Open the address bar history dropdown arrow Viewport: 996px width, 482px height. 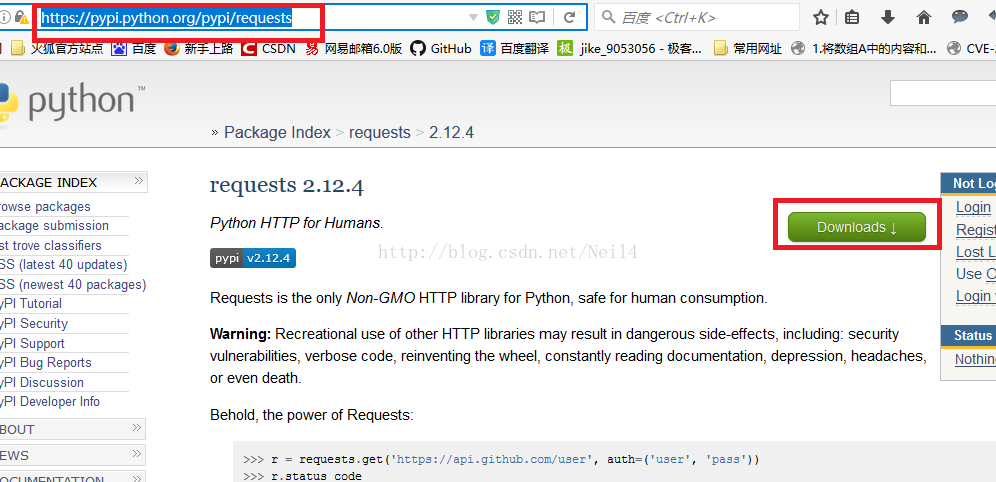point(473,18)
